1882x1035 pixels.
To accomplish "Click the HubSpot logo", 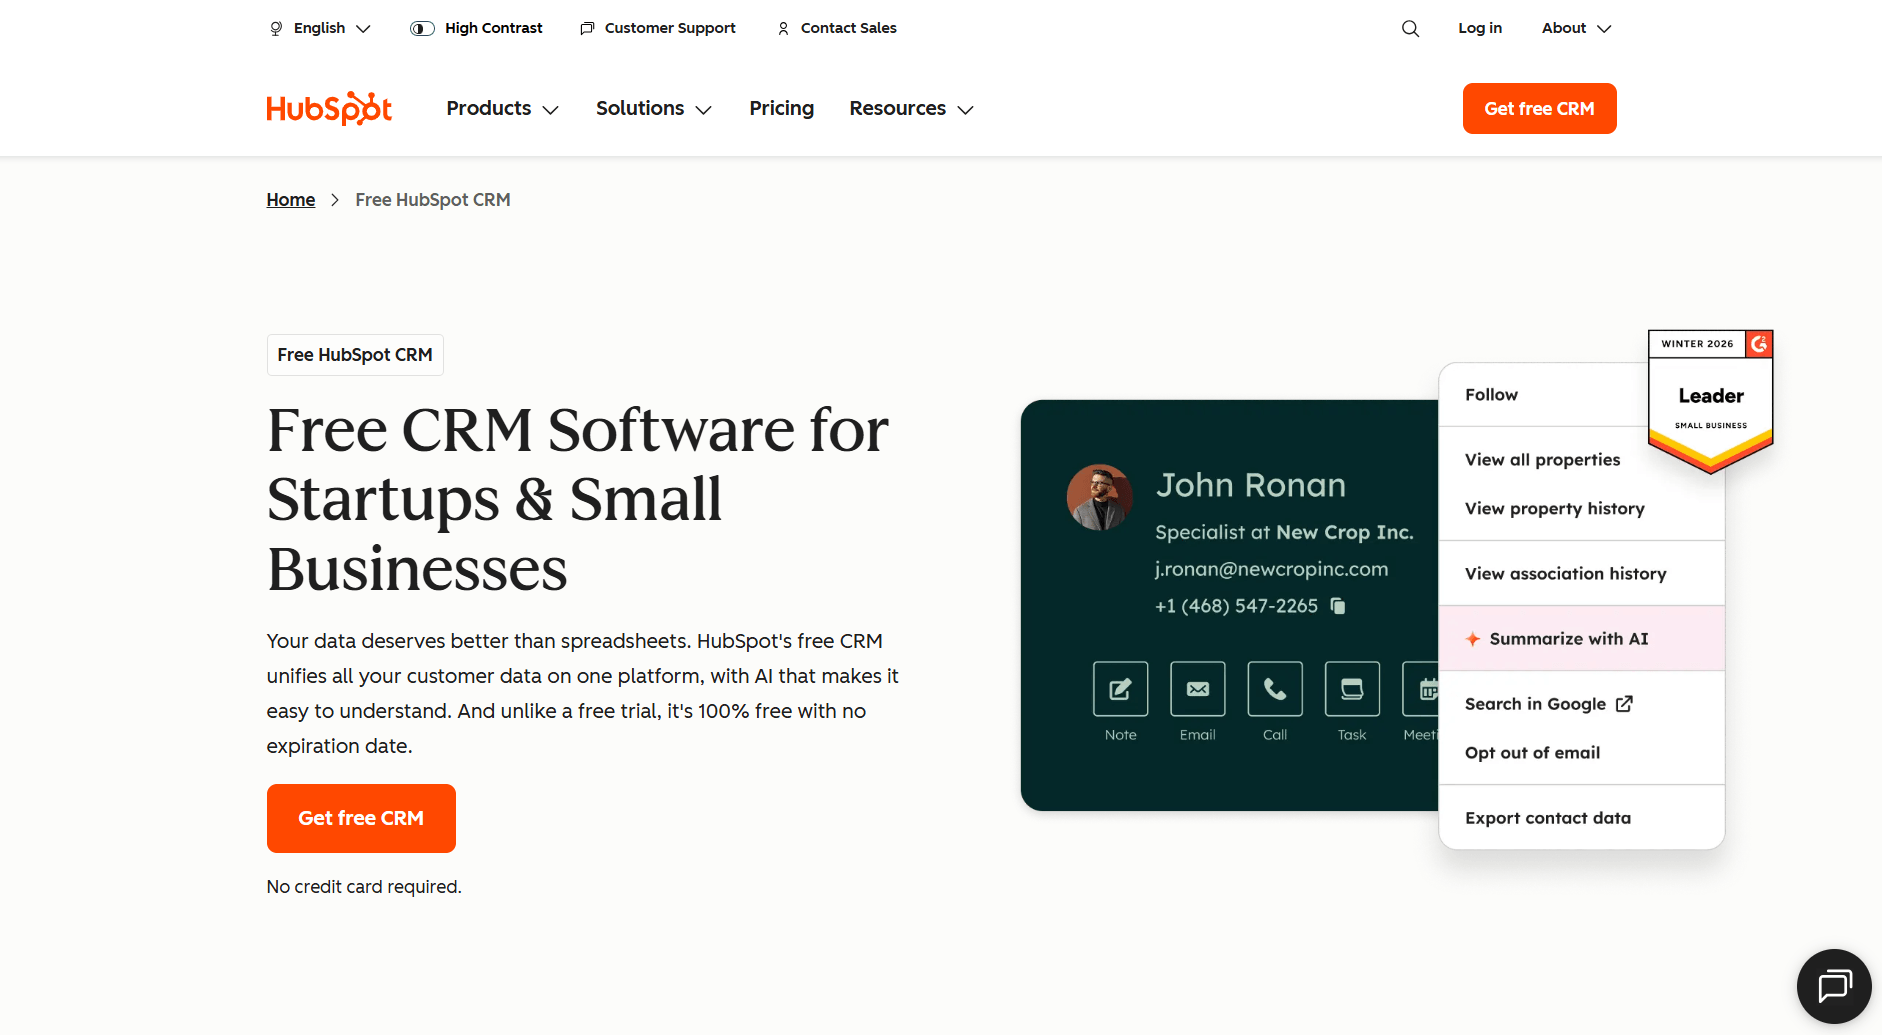I will coord(329,108).
